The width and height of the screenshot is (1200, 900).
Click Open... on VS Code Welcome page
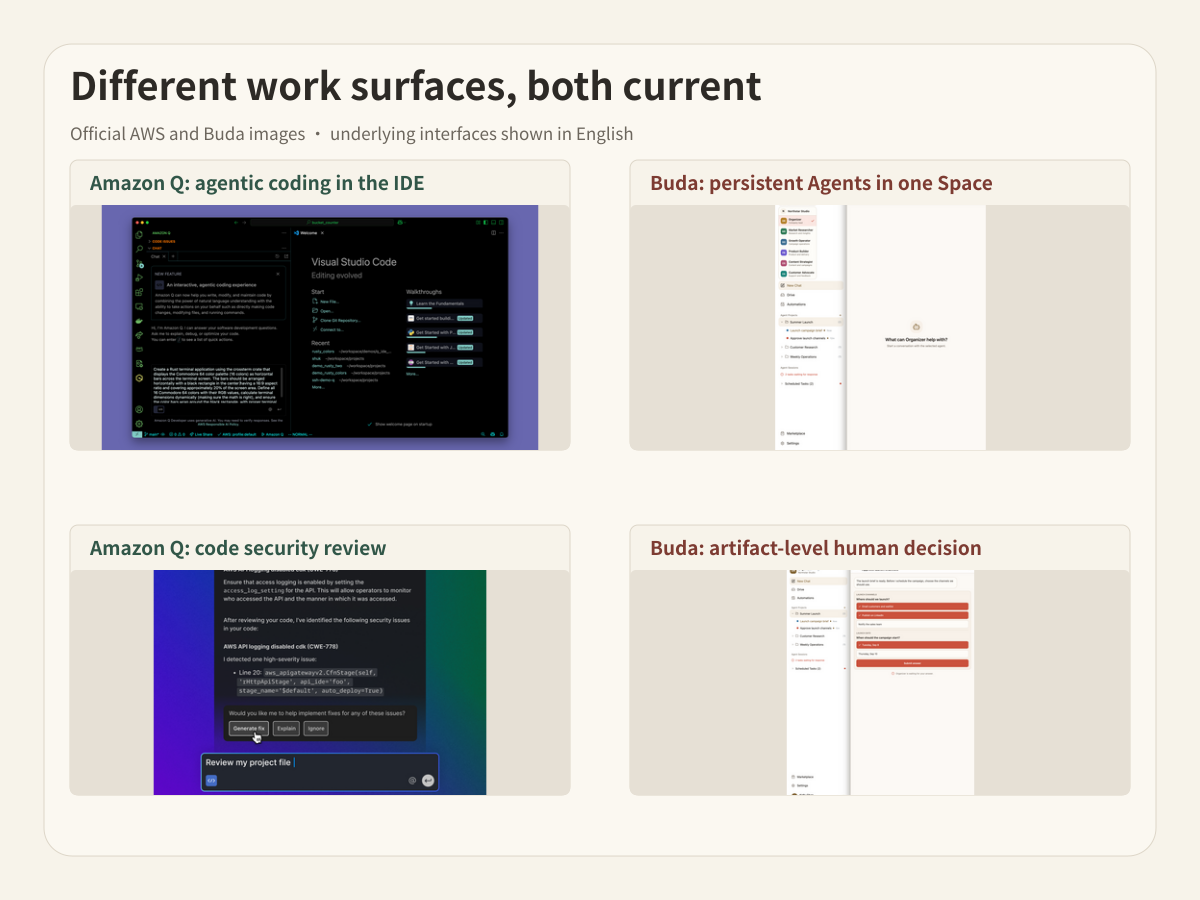click(x=324, y=311)
